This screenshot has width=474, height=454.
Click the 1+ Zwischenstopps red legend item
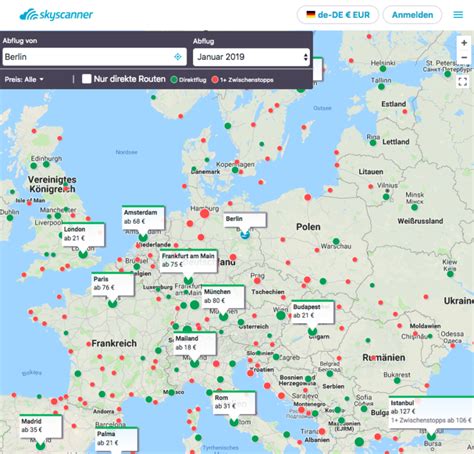pos(243,80)
